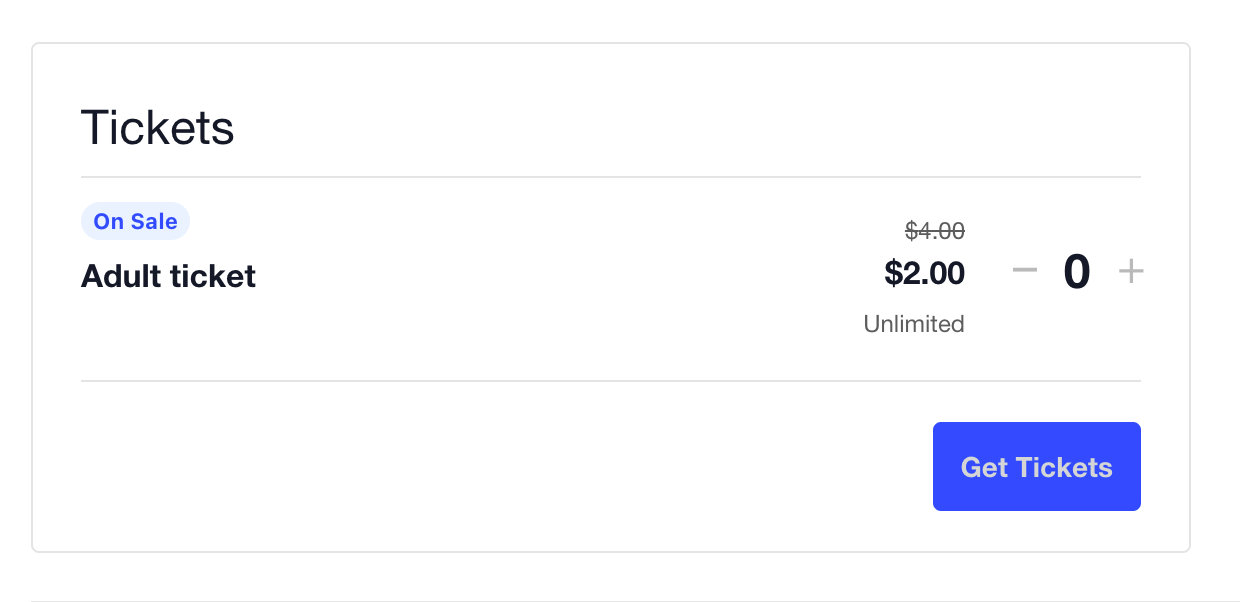Click the discounted price $2.00
Viewport: 1240px width, 602px height.
click(x=924, y=273)
